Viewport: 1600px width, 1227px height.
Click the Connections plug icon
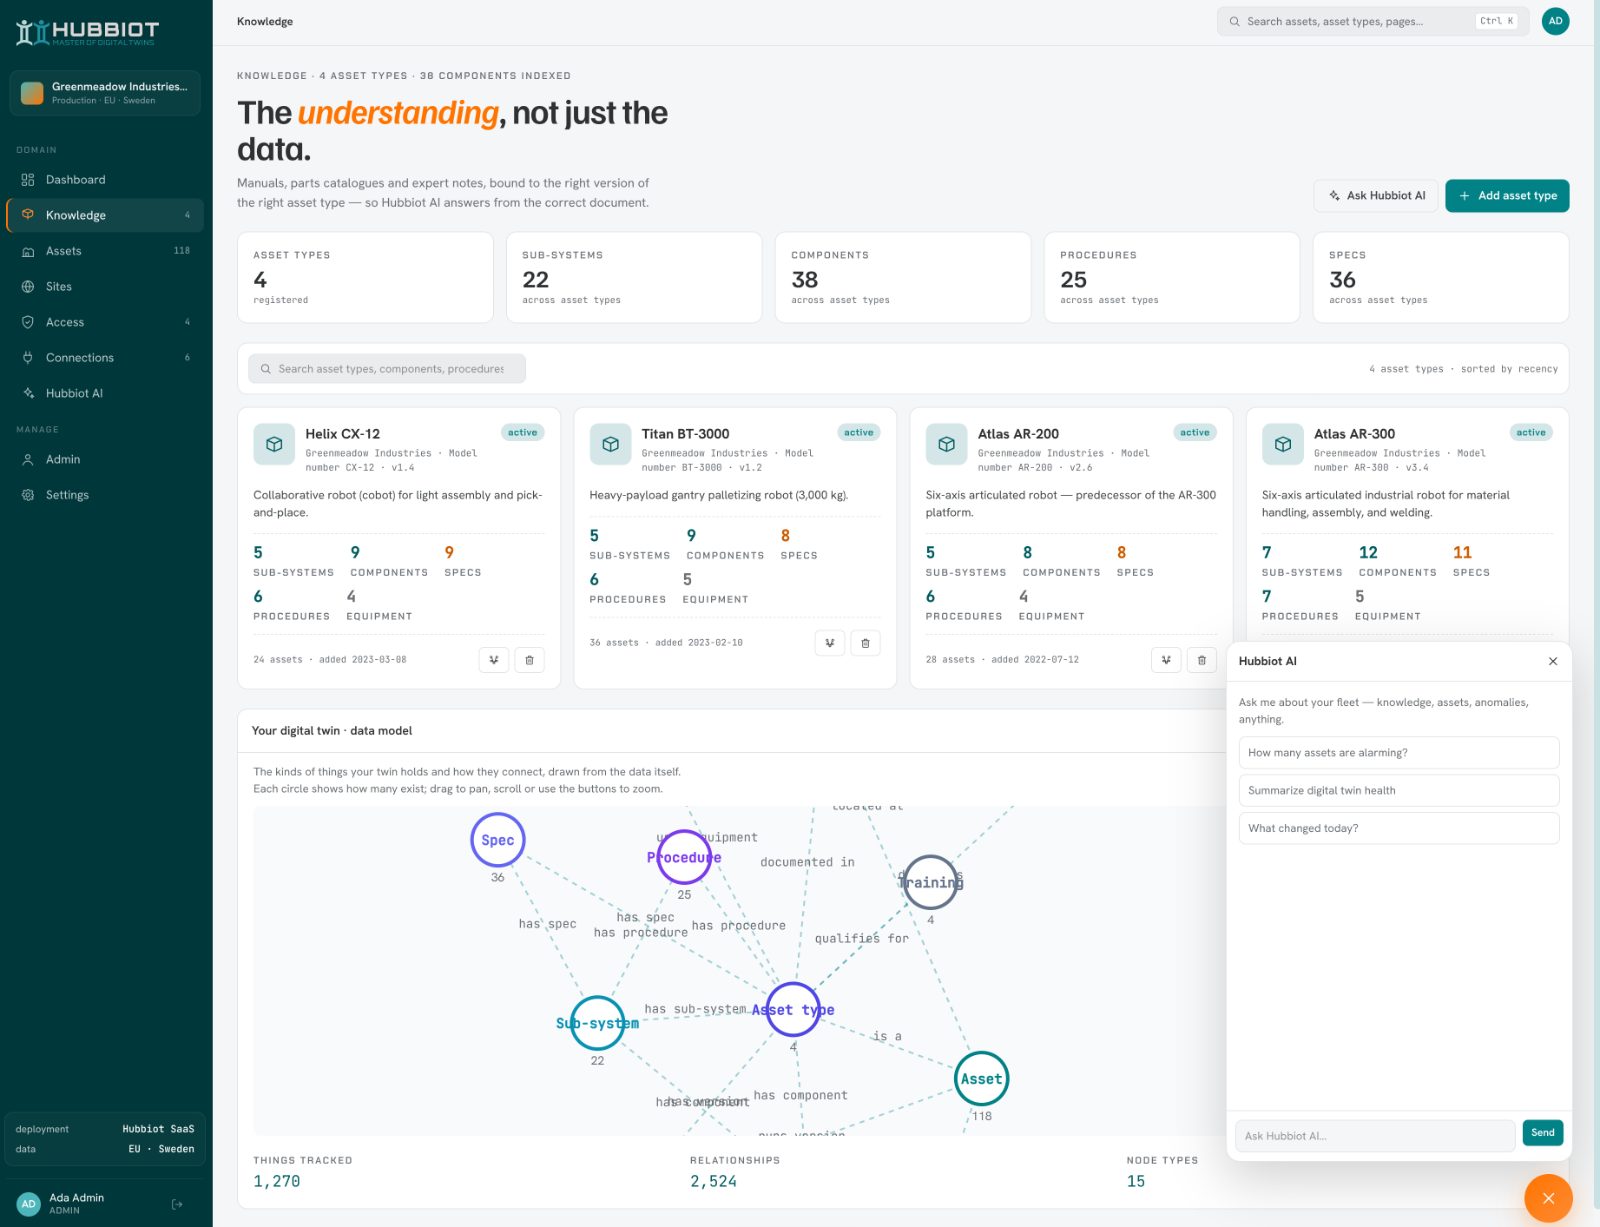coord(28,358)
